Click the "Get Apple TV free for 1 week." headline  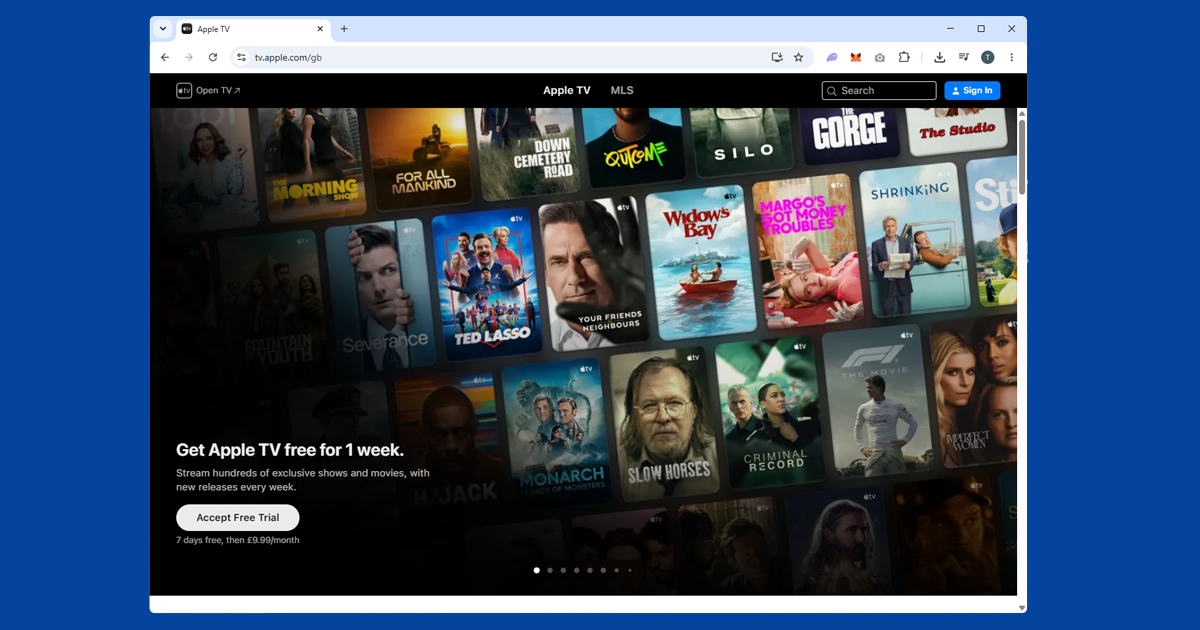coord(290,450)
